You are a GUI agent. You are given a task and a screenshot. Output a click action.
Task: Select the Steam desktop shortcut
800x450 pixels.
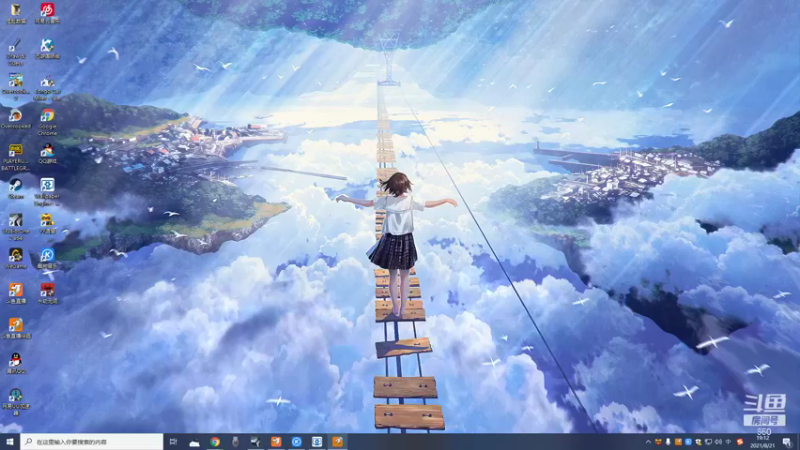pos(15,188)
